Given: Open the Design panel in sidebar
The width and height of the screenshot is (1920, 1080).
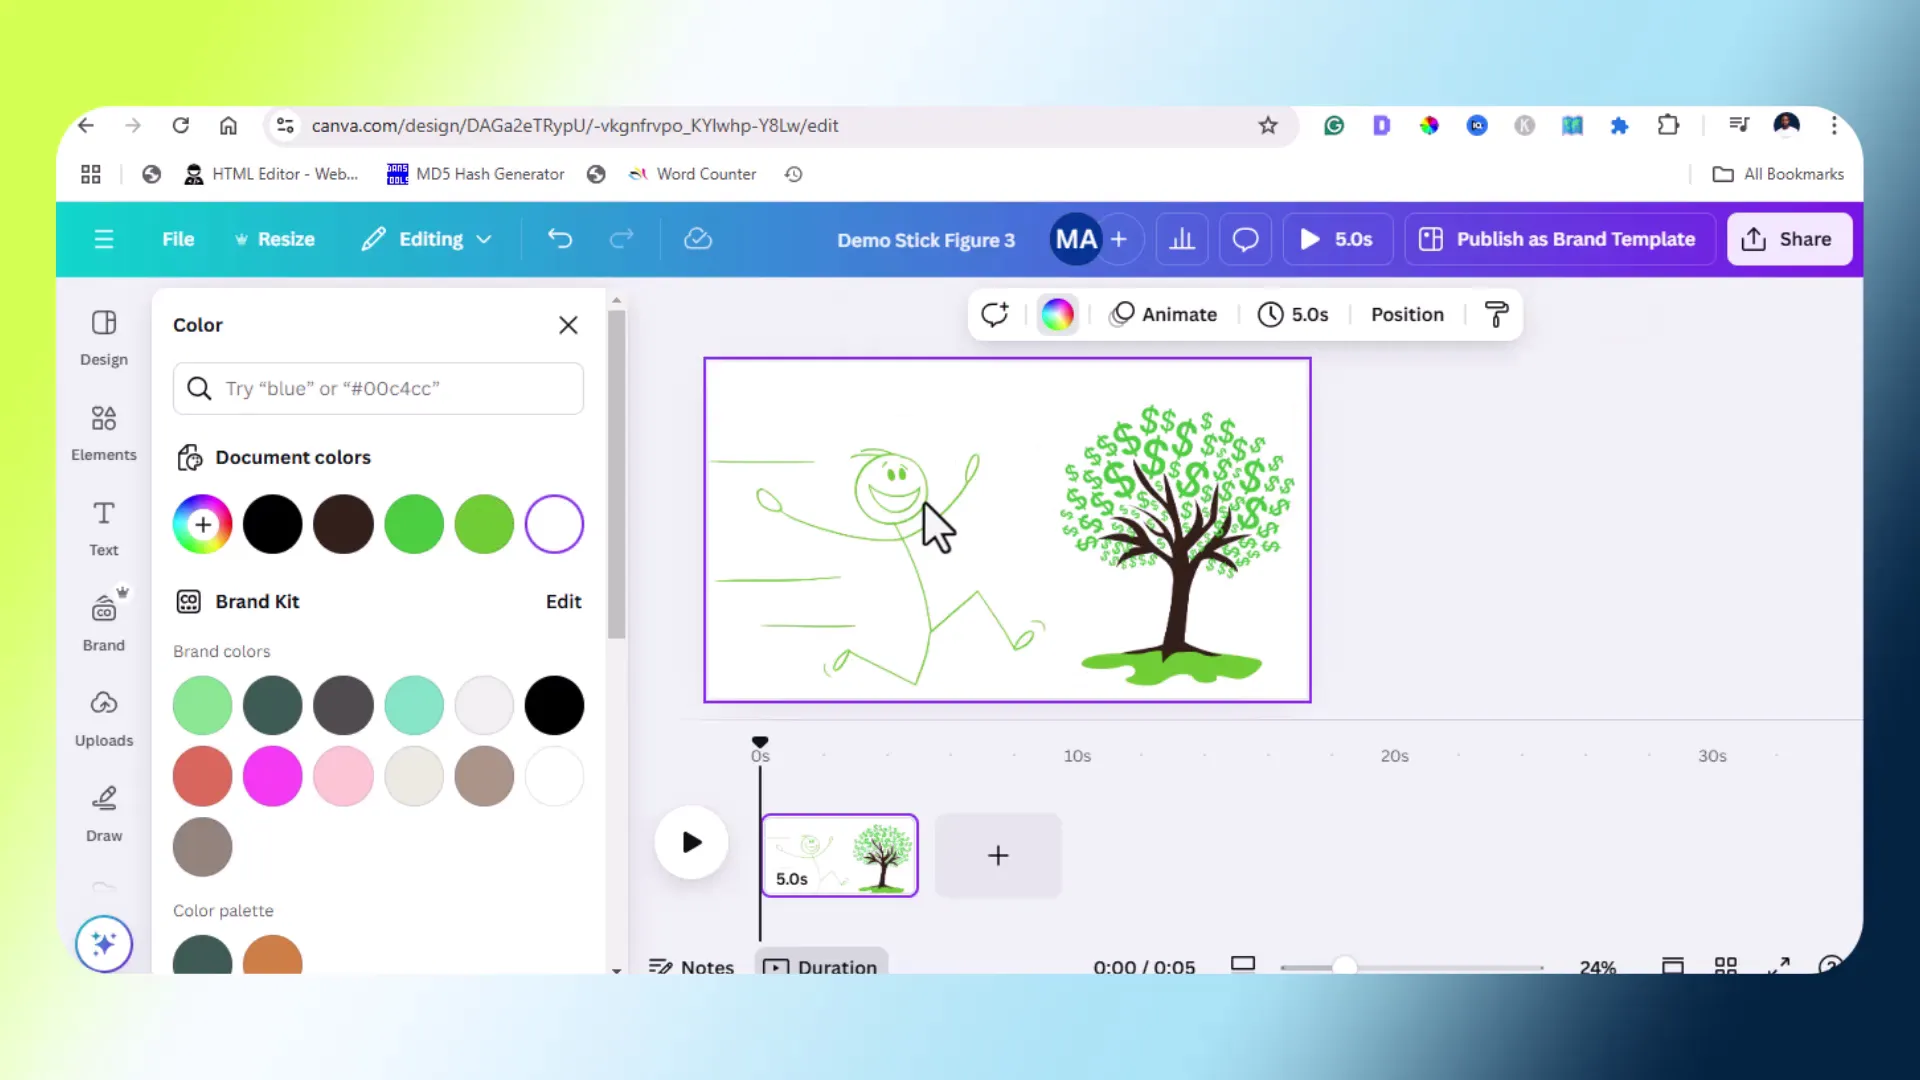Looking at the screenshot, I should 104,338.
